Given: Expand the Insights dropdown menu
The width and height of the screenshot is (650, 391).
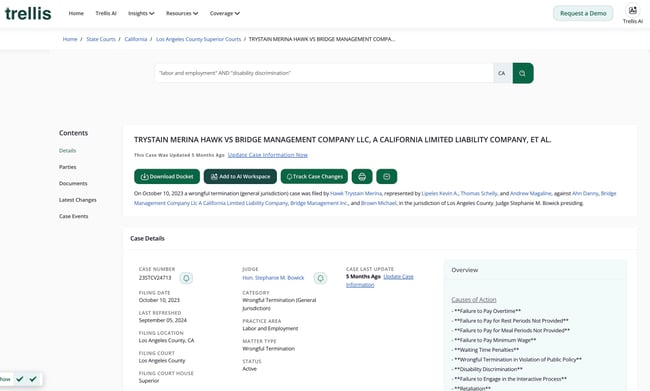Looking at the screenshot, I should pos(141,13).
